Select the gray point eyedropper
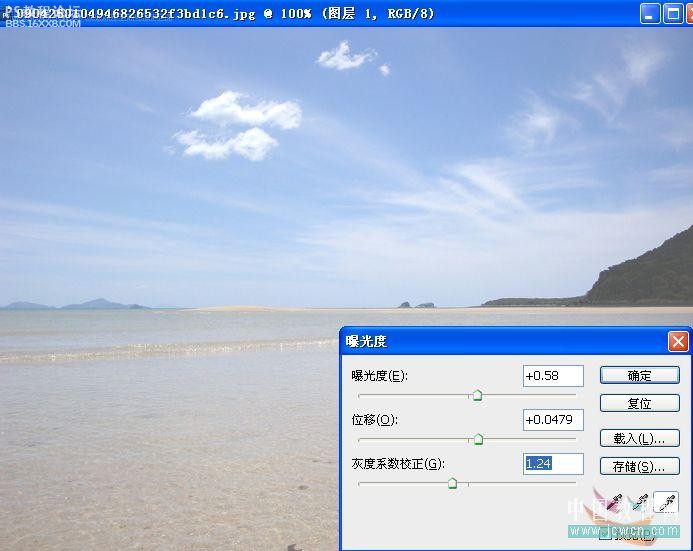This screenshot has height=551, width=693. coord(640,502)
